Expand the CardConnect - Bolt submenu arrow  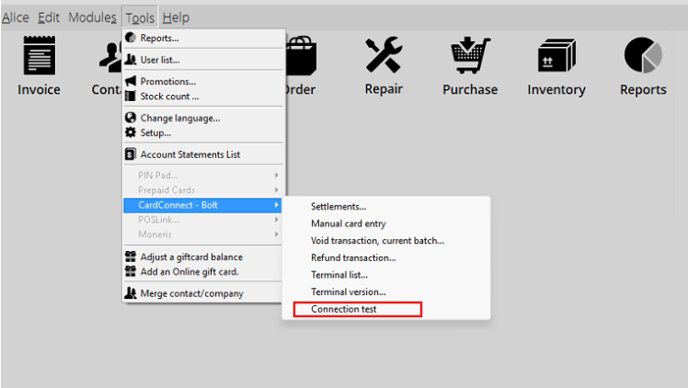point(276,205)
